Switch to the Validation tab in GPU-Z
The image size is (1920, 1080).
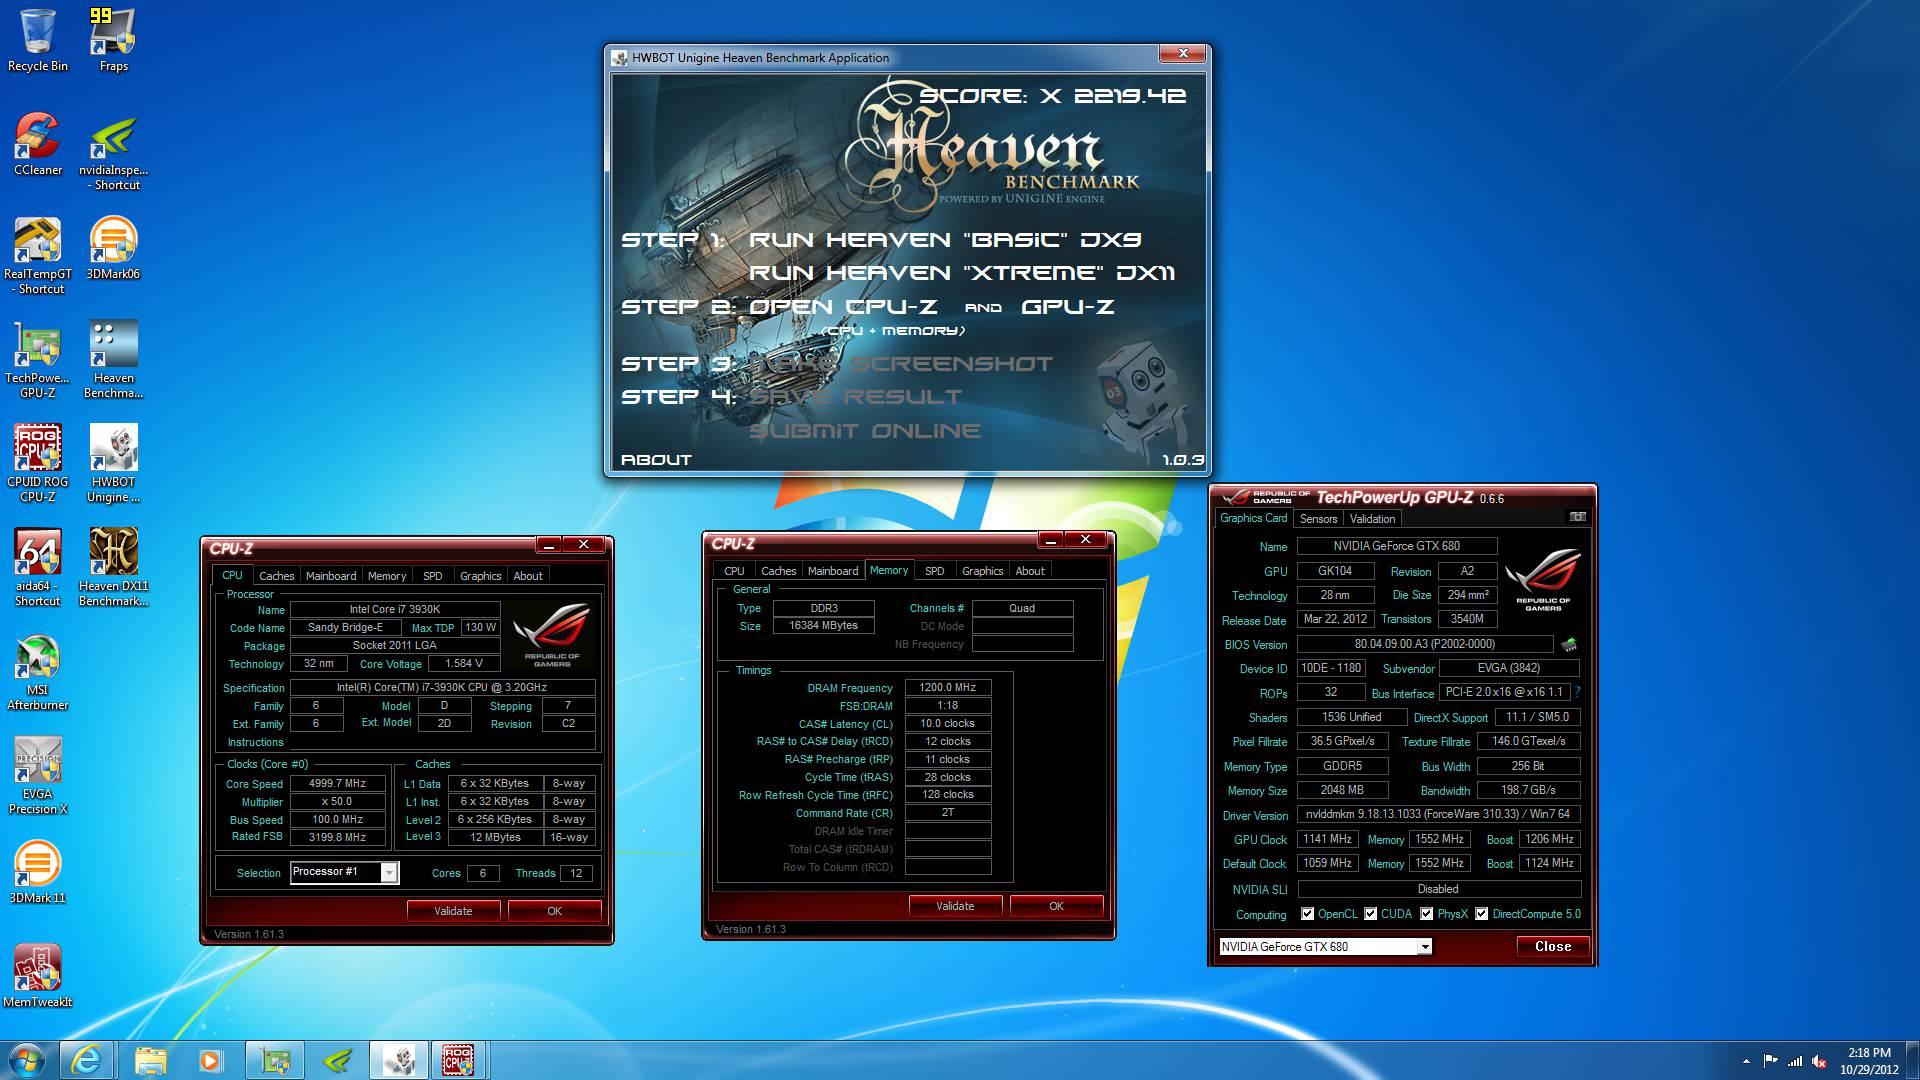(1372, 519)
